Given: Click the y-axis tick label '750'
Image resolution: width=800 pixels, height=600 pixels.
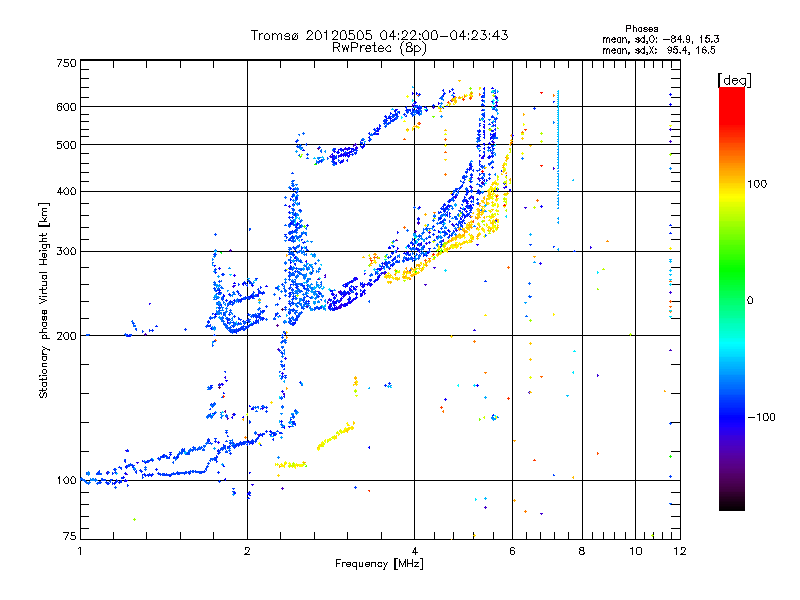Looking at the screenshot, I should point(67,63).
